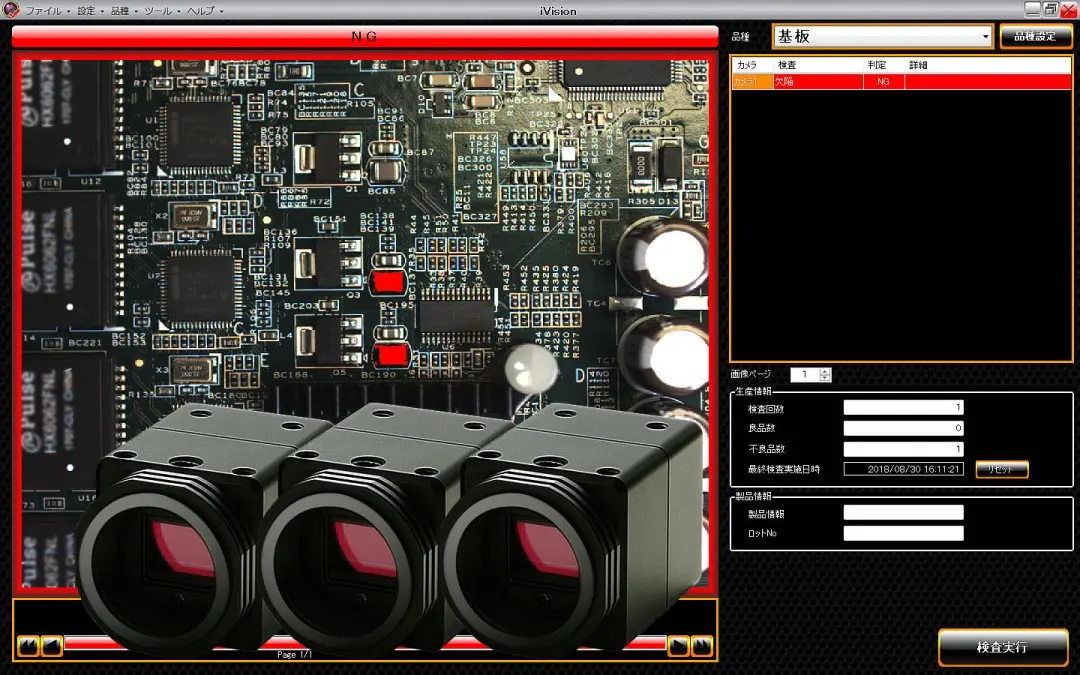This screenshot has height=675, width=1080.
Task: Click the iVision app logo icon
Action: [11, 10]
